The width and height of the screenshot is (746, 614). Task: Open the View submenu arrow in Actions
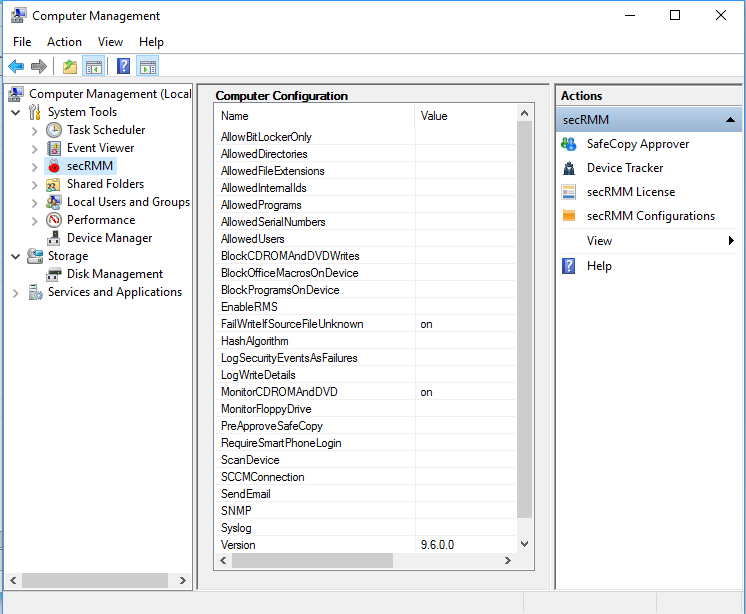click(x=731, y=241)
